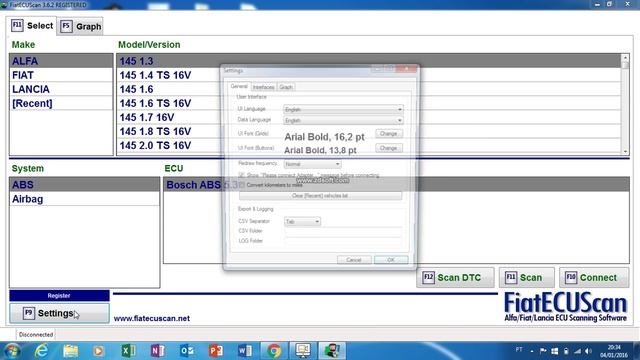Select ABS in the System list
Screen dimensions: 640x360
coord(84,185)
